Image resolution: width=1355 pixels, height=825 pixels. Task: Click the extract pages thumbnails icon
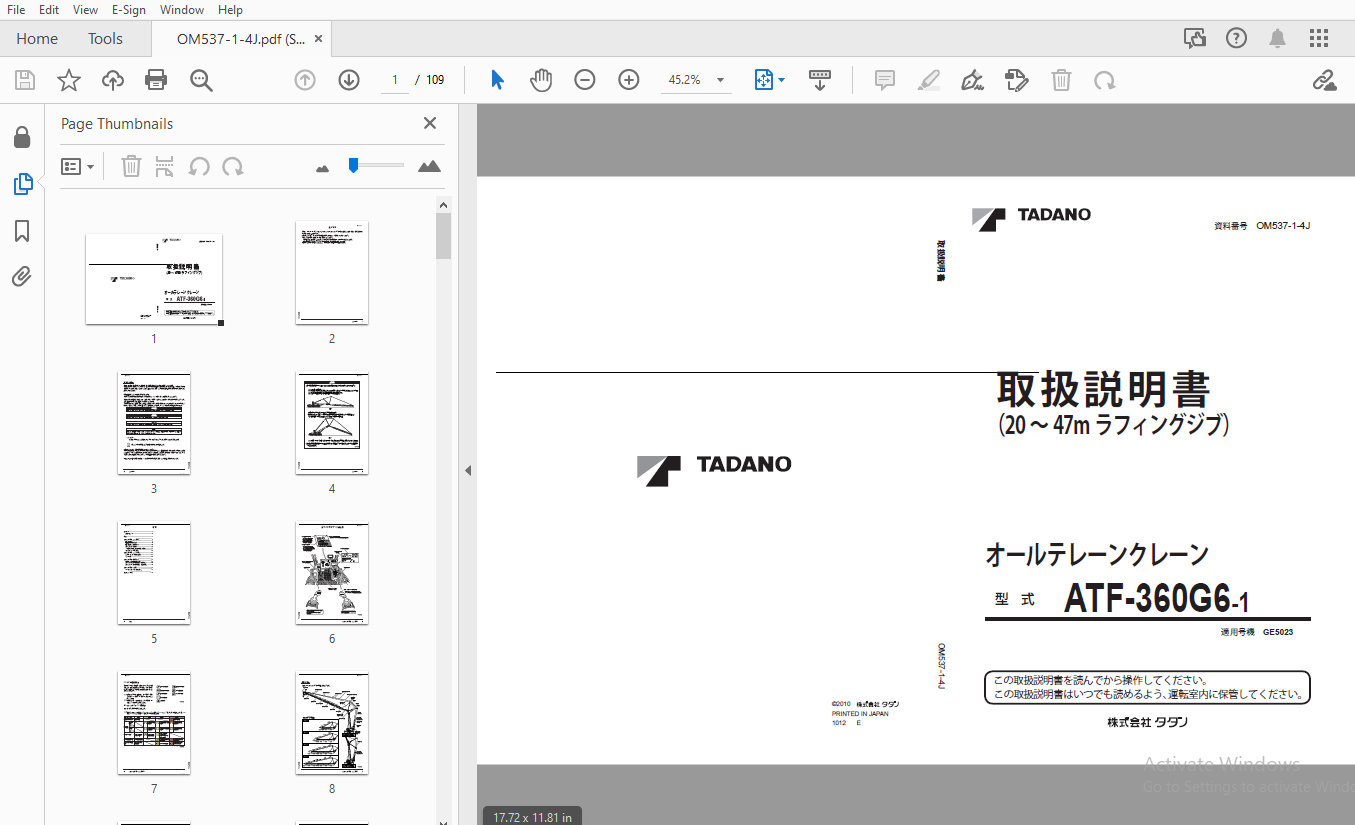(x=165, y=166)
